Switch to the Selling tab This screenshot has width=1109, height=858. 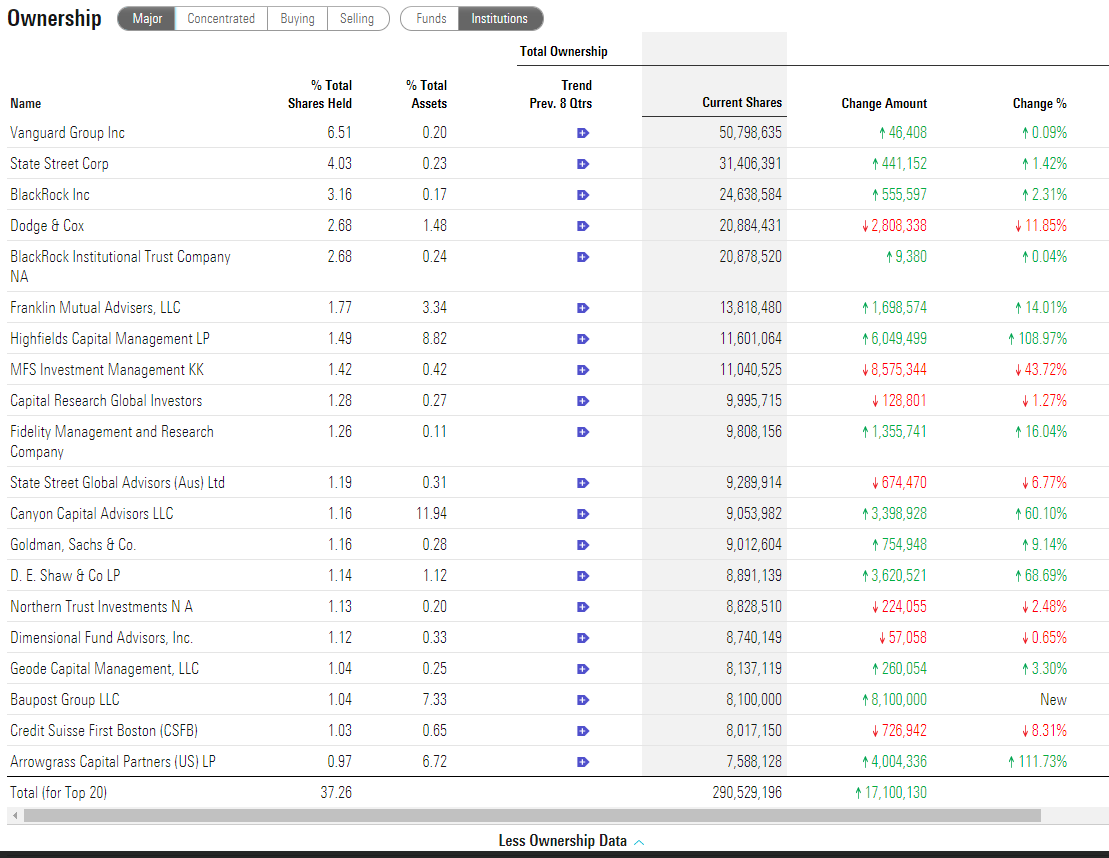pos(357,18)
